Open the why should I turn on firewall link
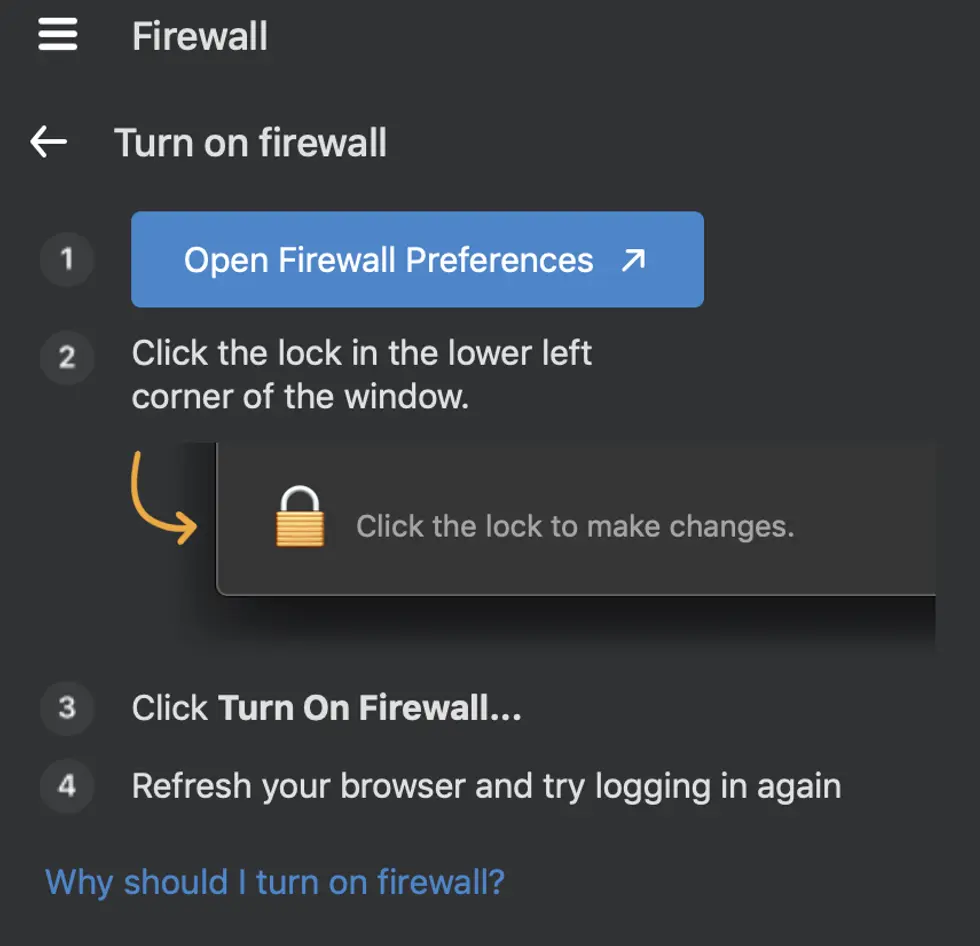The image size is (980, 946). (274, 882)
